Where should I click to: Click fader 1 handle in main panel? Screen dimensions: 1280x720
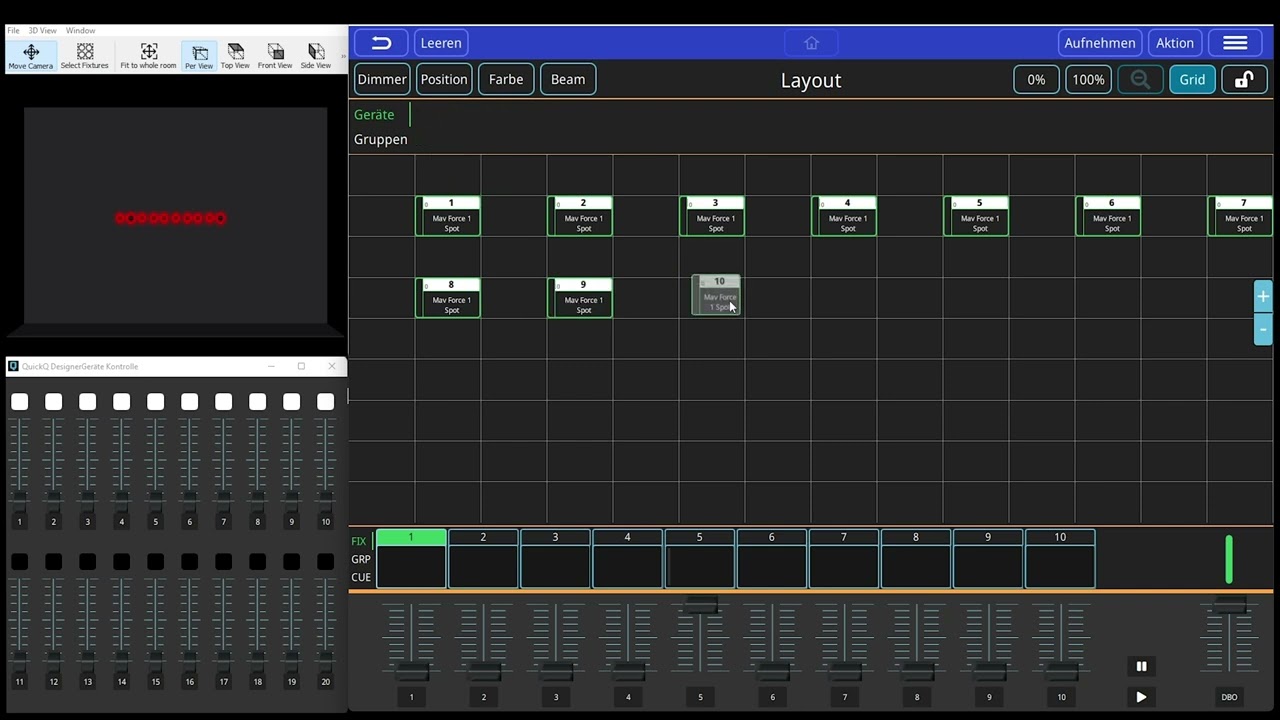click(x=411, y=671)
